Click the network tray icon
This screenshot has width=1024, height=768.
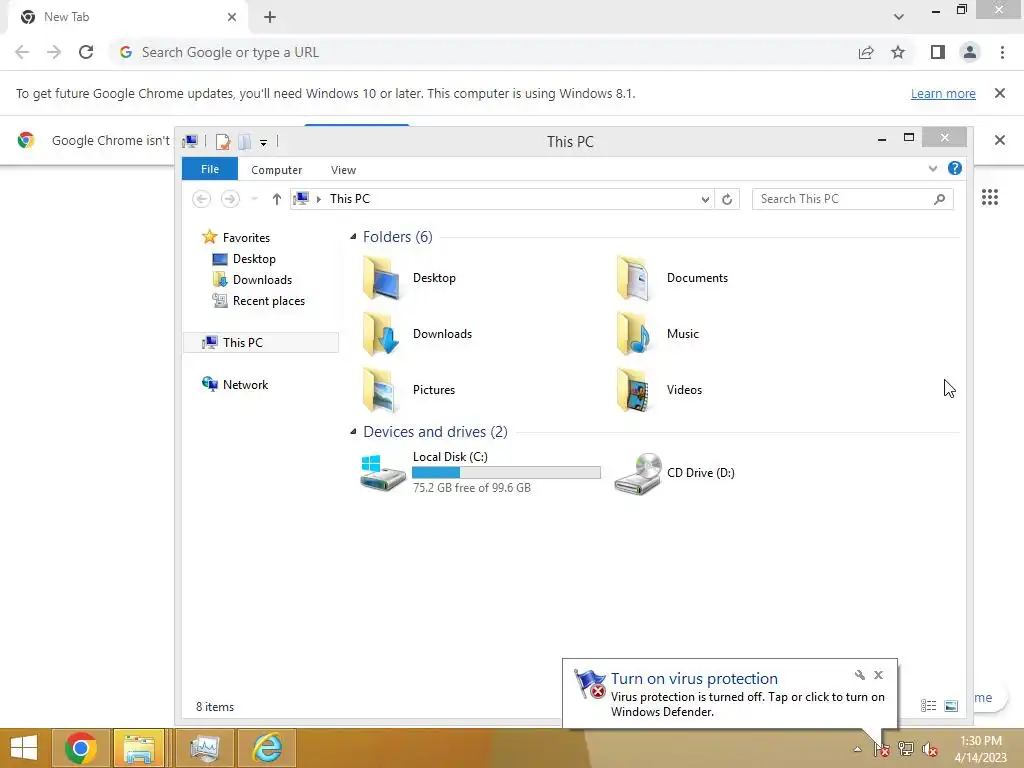(x=906, y=748)
